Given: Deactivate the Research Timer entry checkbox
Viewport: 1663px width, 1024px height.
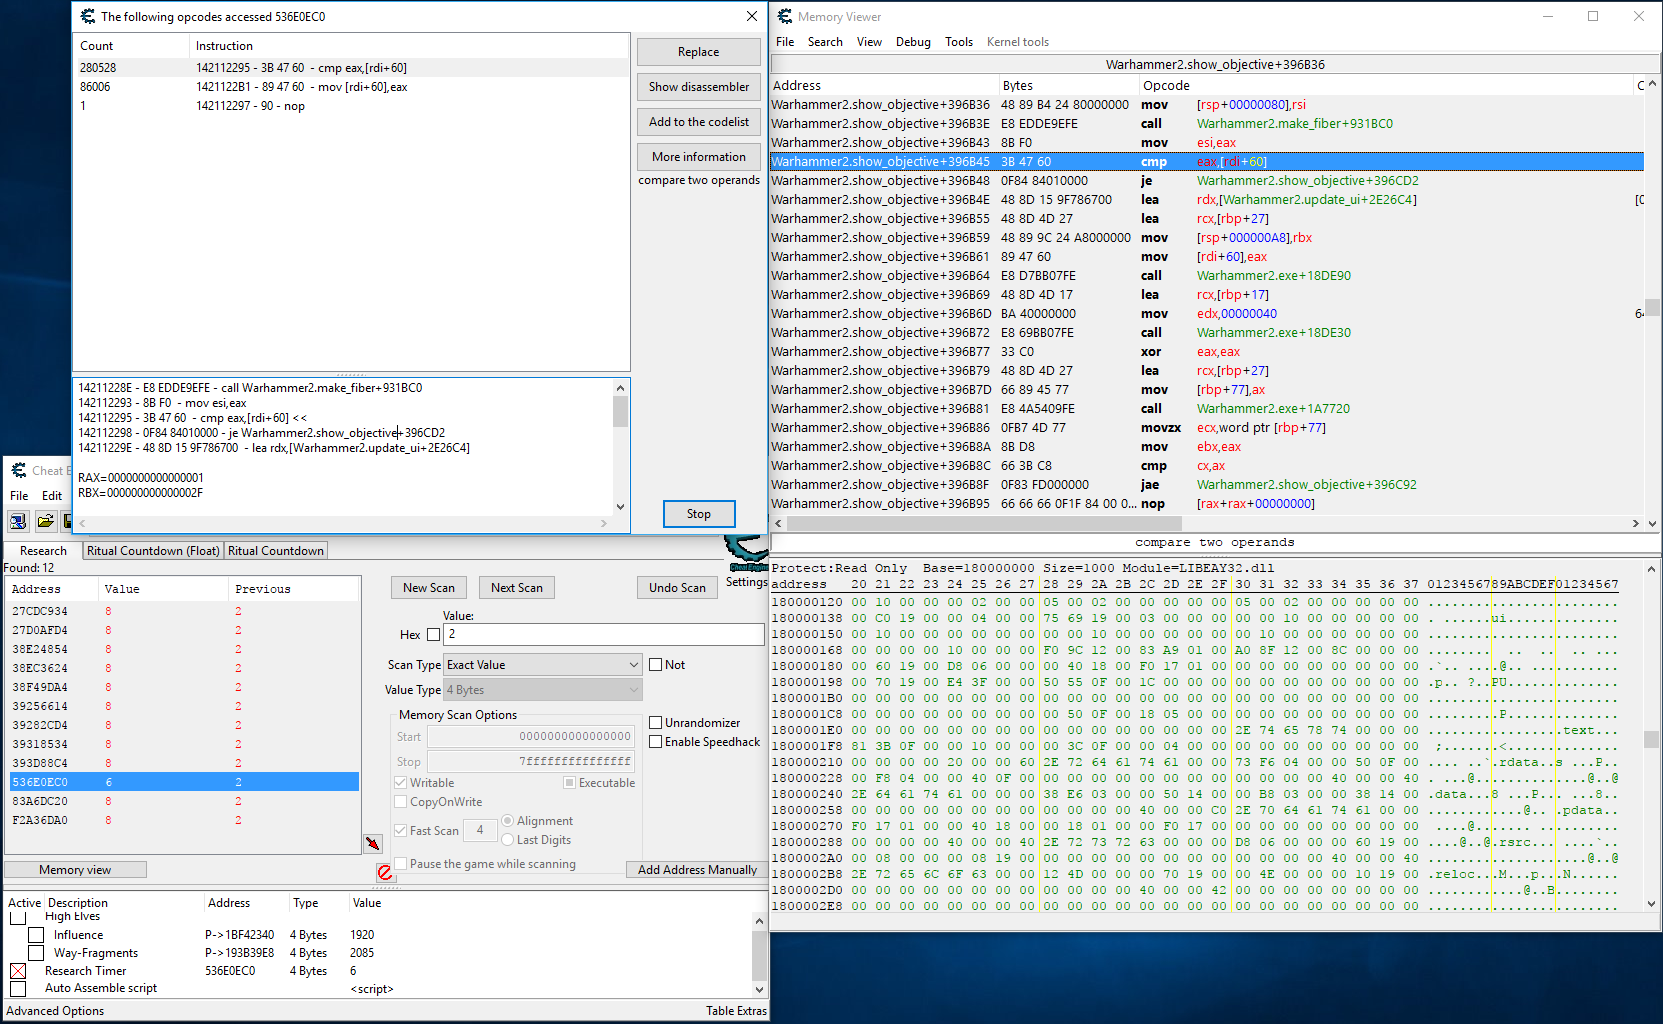Looking at the screenshot, I should point(18,971).
